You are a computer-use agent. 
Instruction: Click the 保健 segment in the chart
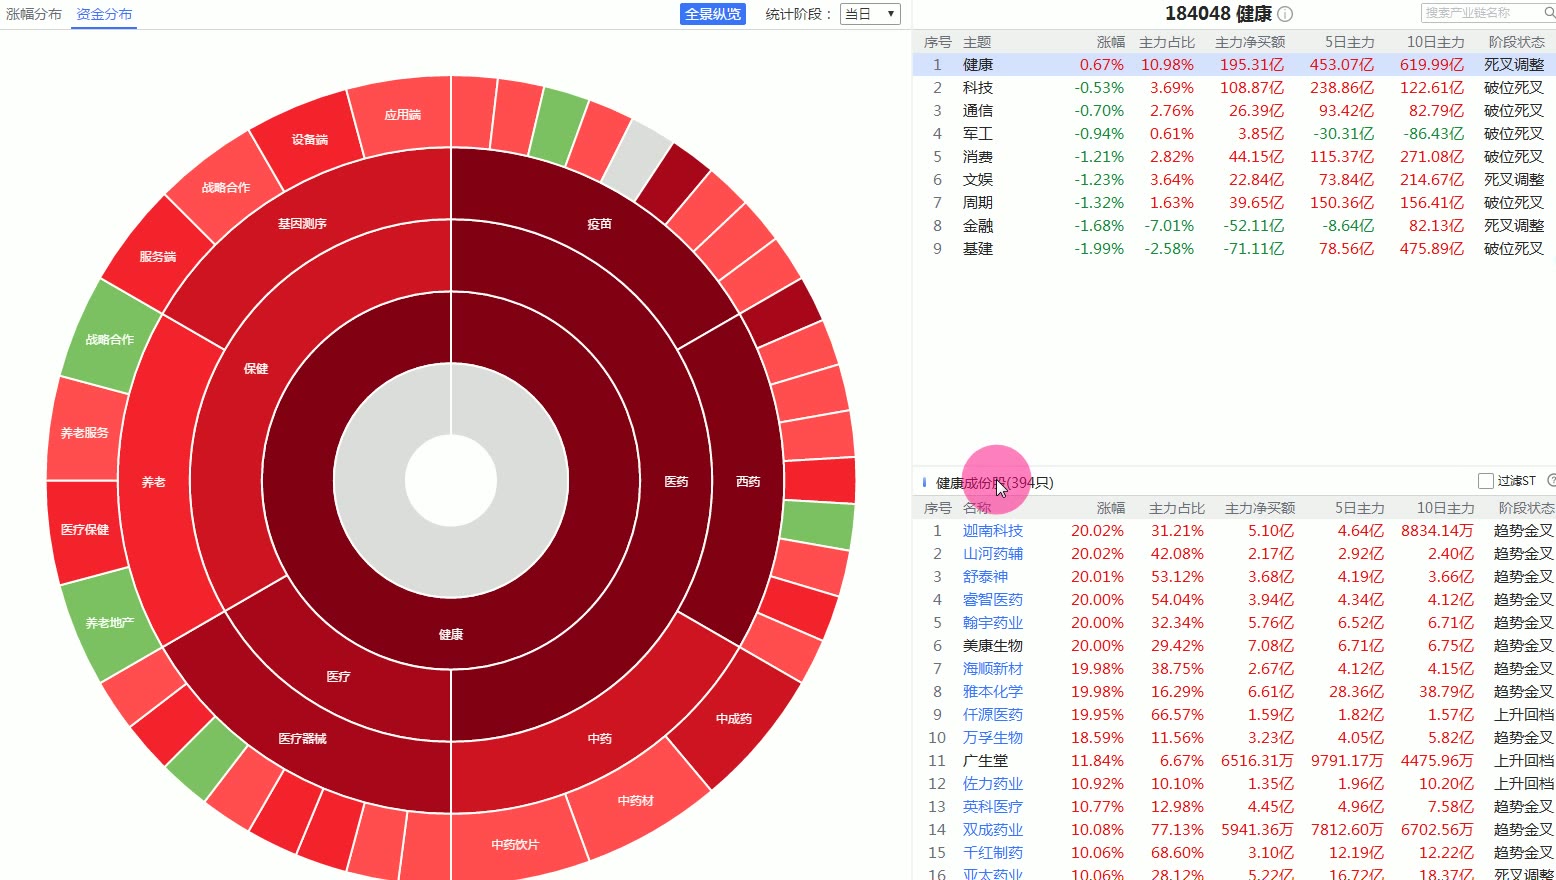click(x=256, y=368)
